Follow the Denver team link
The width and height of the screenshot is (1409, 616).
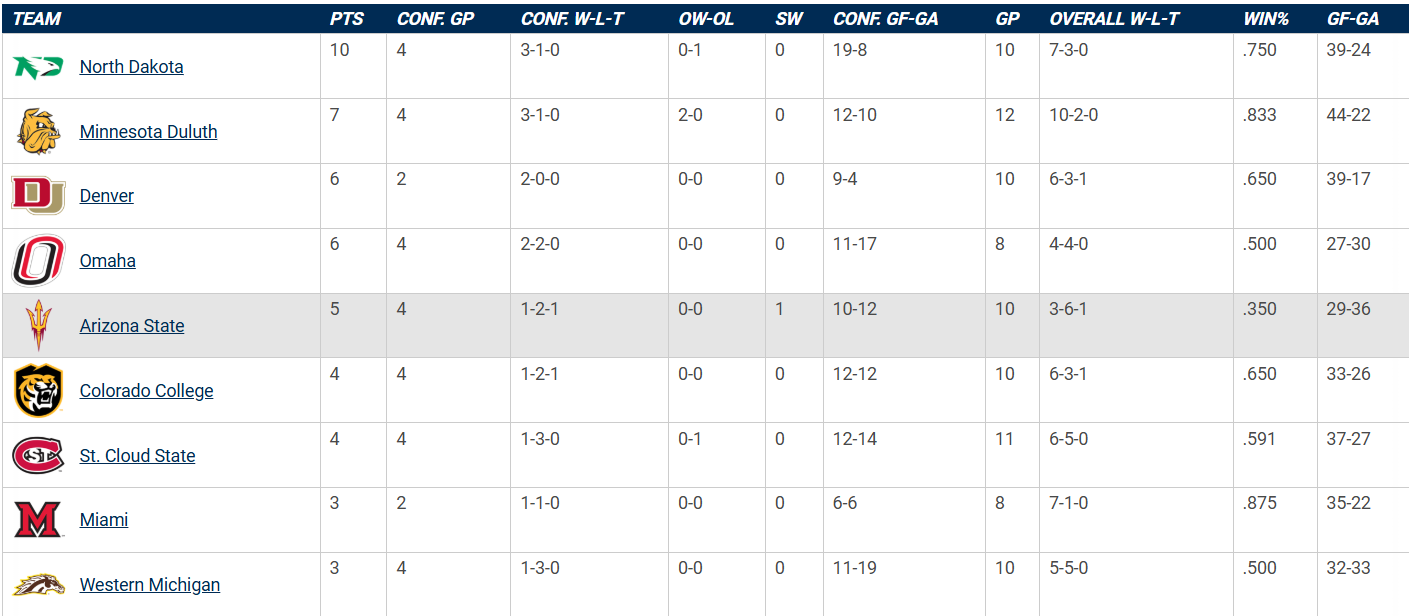[106, 196]
